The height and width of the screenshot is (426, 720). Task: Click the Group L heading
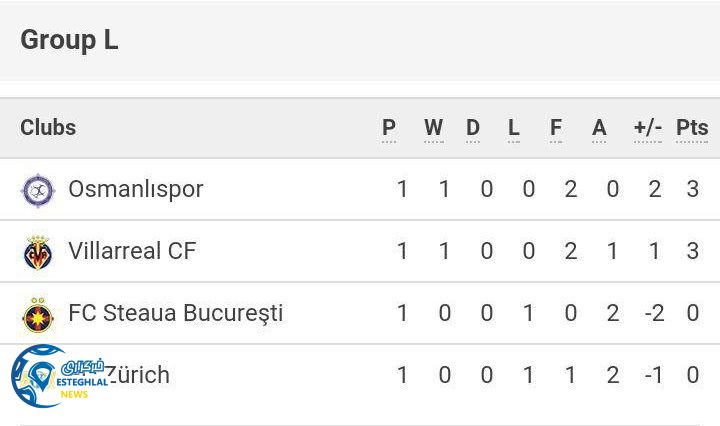(69, 40)
